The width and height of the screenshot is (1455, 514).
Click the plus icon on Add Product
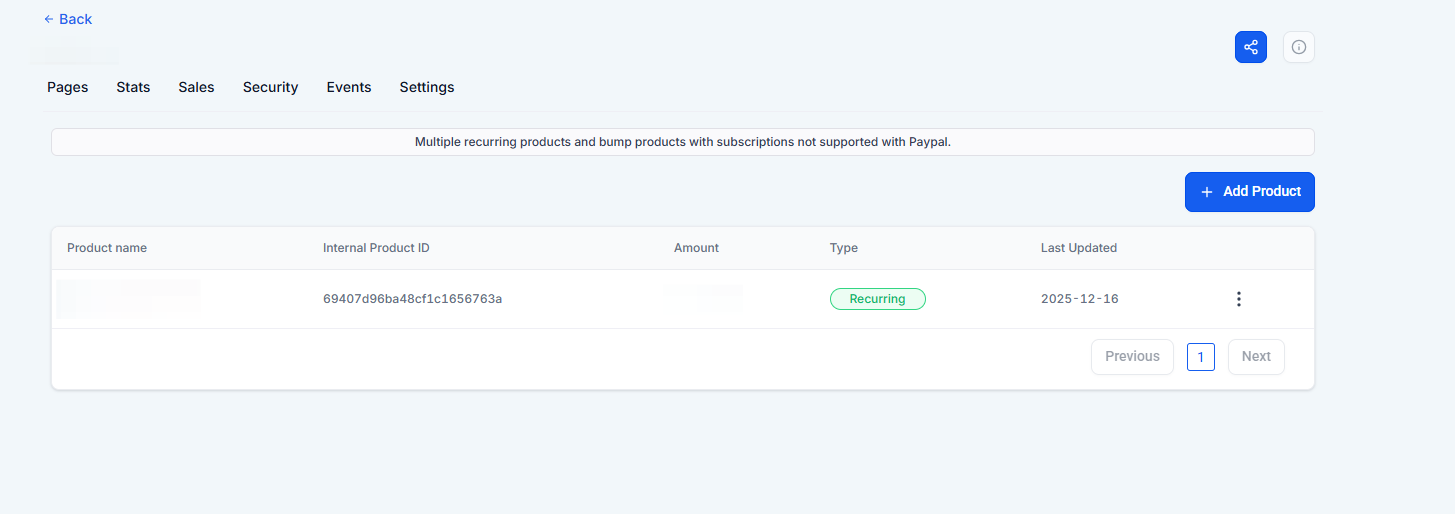(1206, 192)
